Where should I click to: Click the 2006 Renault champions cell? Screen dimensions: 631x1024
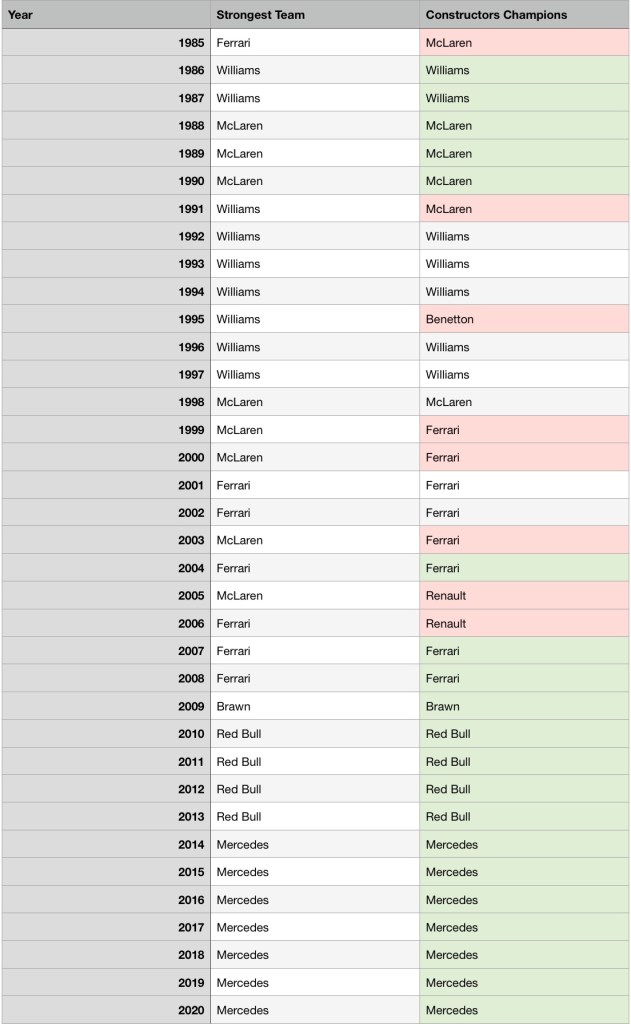pyautogui.click(x=524, y=623)
